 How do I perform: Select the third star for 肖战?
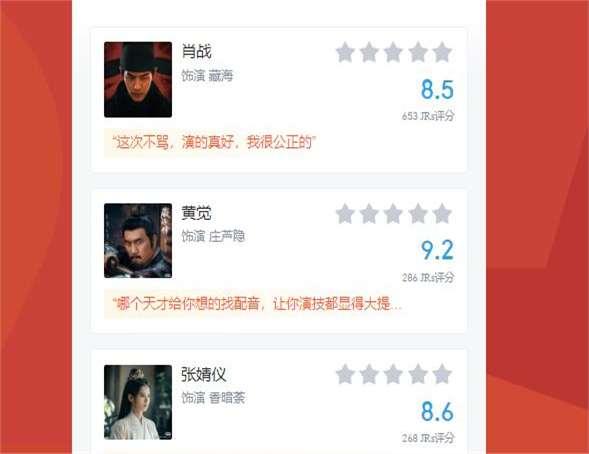pos(393,52)
